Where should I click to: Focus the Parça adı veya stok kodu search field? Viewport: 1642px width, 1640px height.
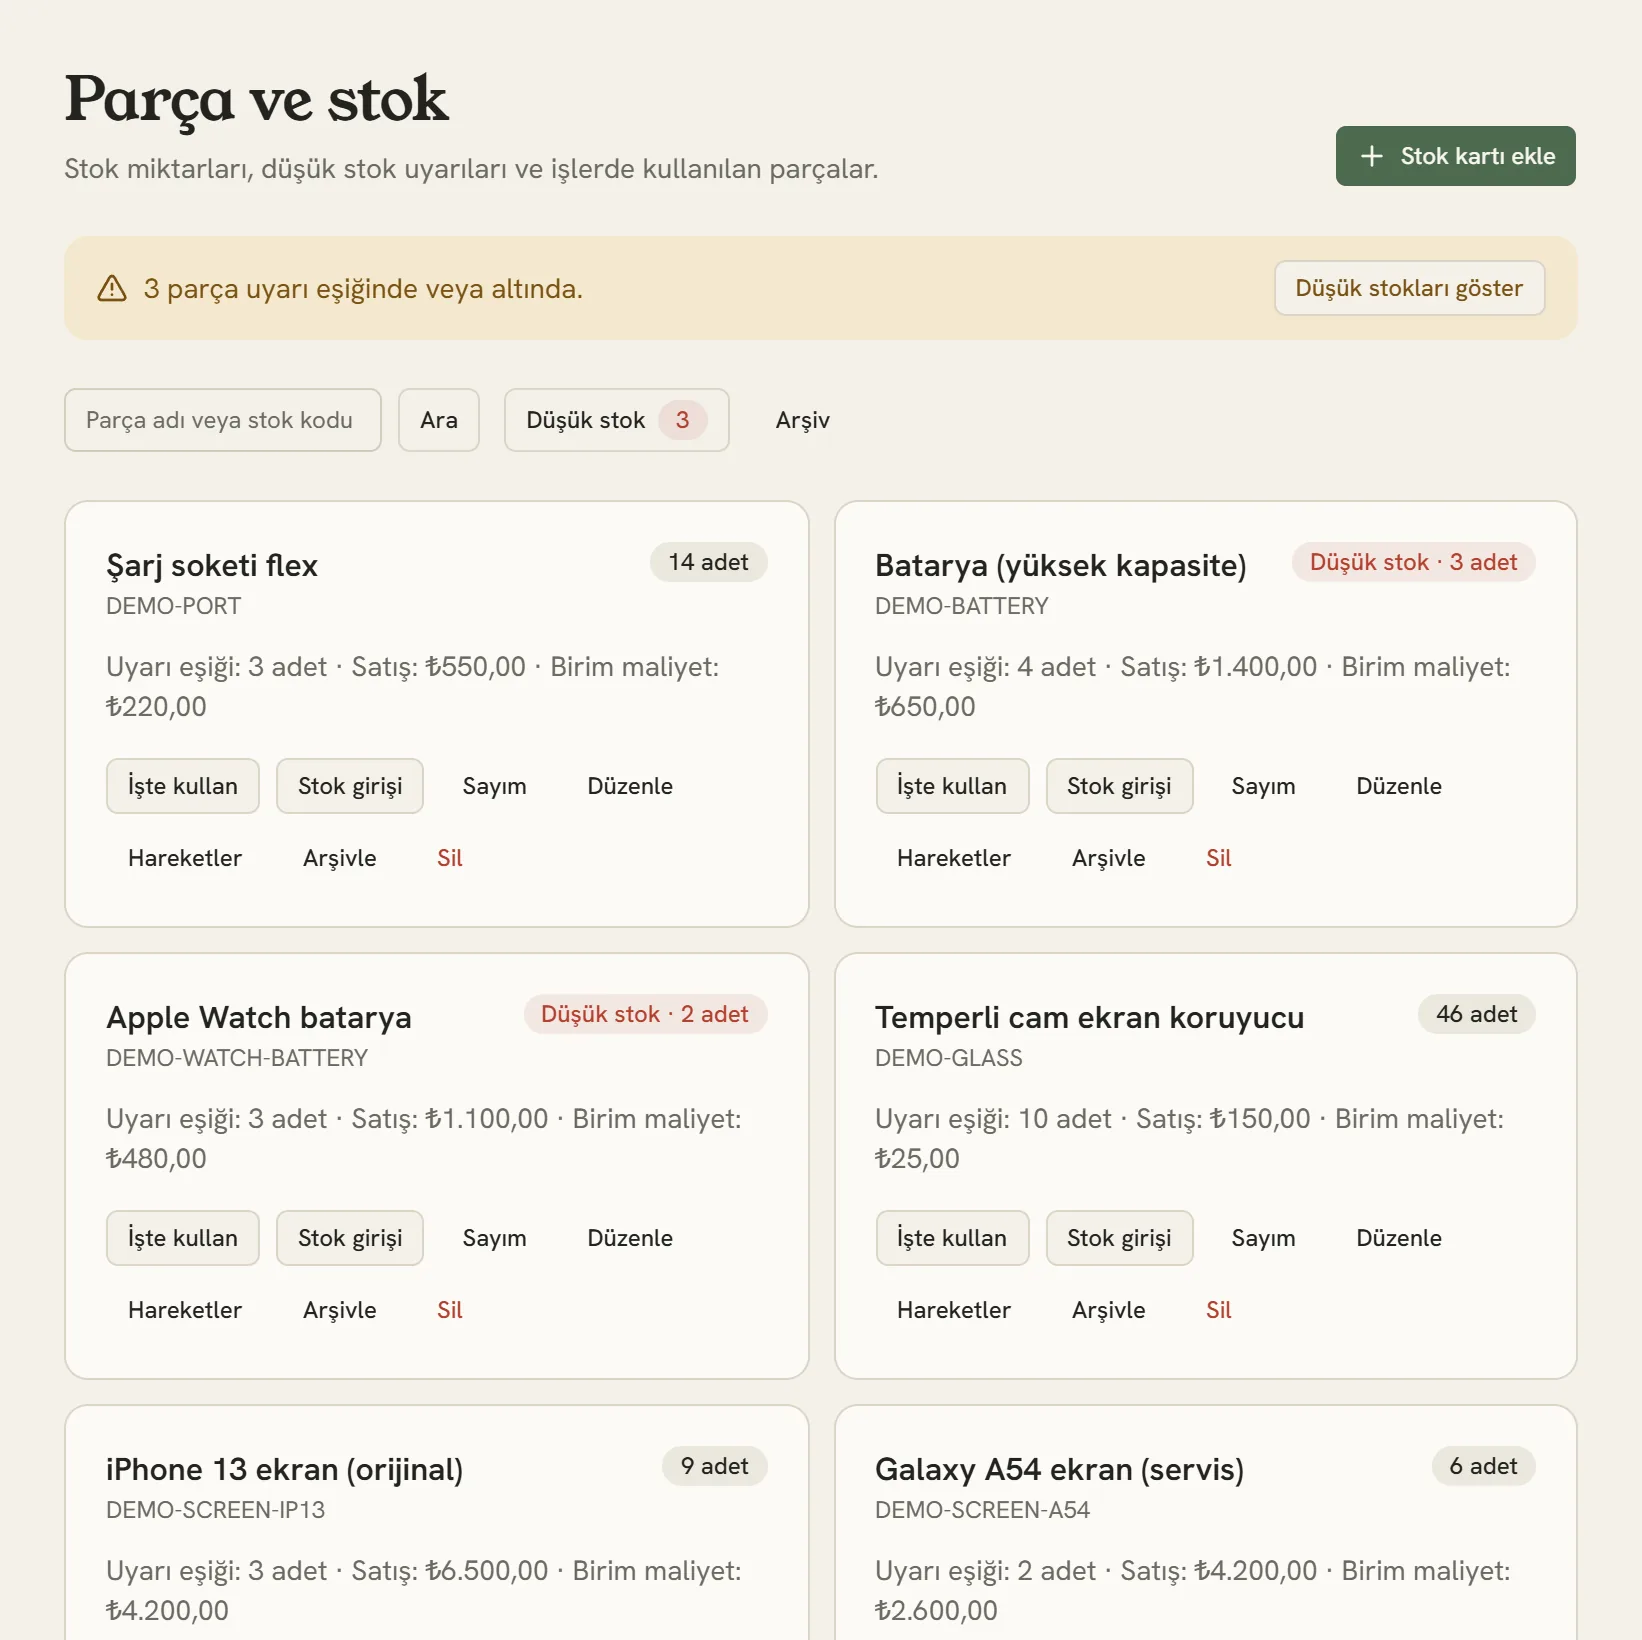click(223, 420)
